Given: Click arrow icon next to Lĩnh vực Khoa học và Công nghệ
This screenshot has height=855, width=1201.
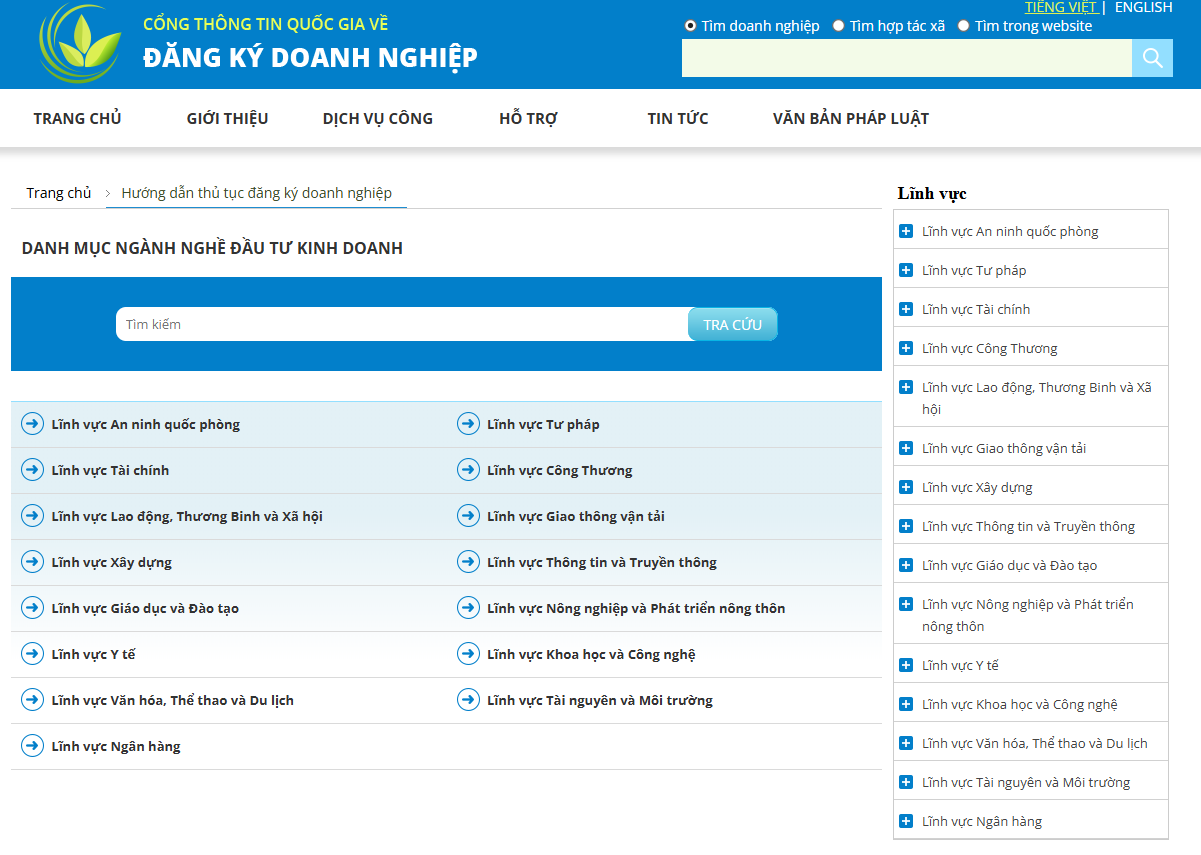Looking at the screenshot, I should tap(468, 654).
